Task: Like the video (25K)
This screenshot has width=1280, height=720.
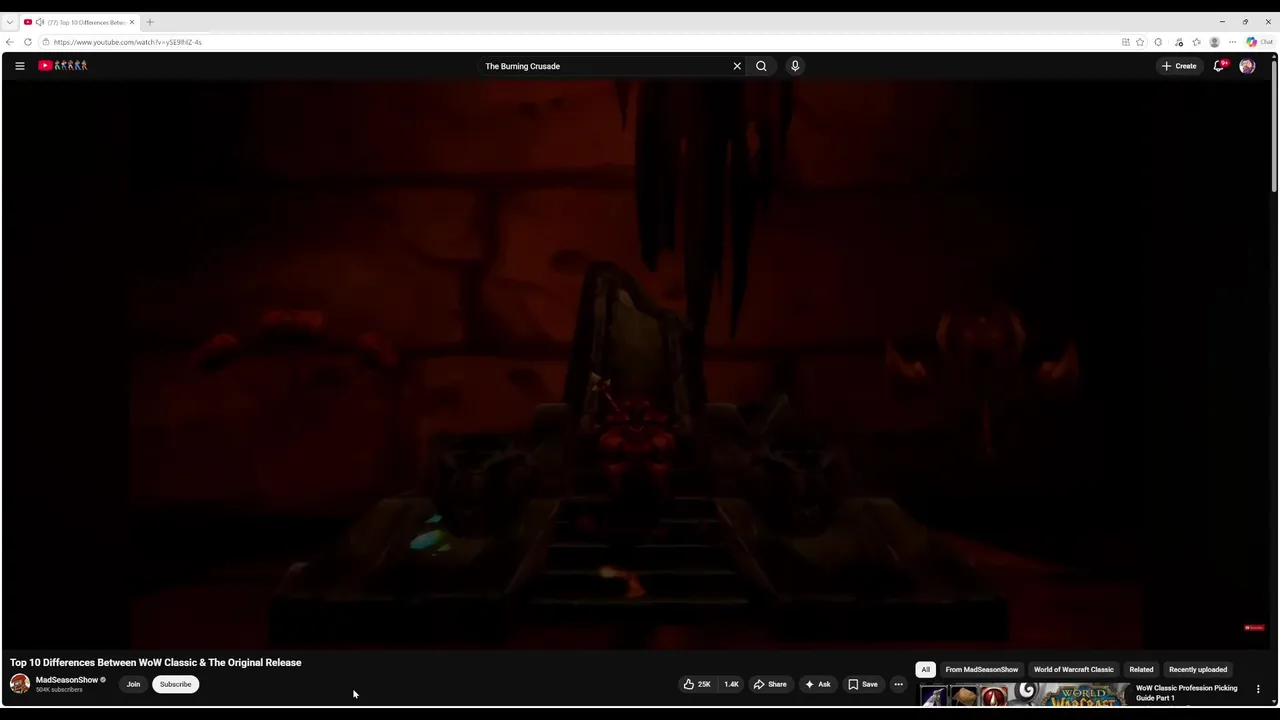Action: coord(697,684)
